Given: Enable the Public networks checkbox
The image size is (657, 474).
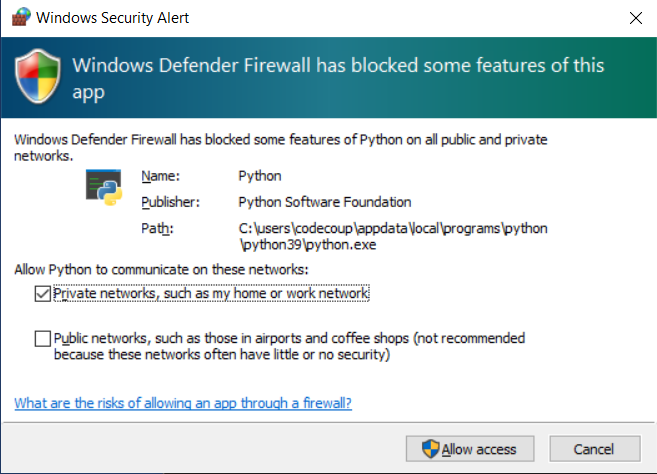Looking at the screenshot, I should (42, 339).
